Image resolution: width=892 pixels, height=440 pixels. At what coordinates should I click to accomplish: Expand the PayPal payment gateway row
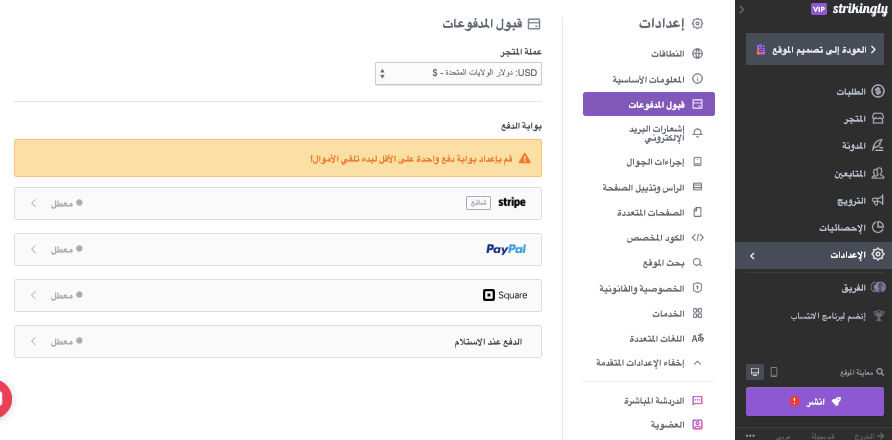tap(278, 249)
